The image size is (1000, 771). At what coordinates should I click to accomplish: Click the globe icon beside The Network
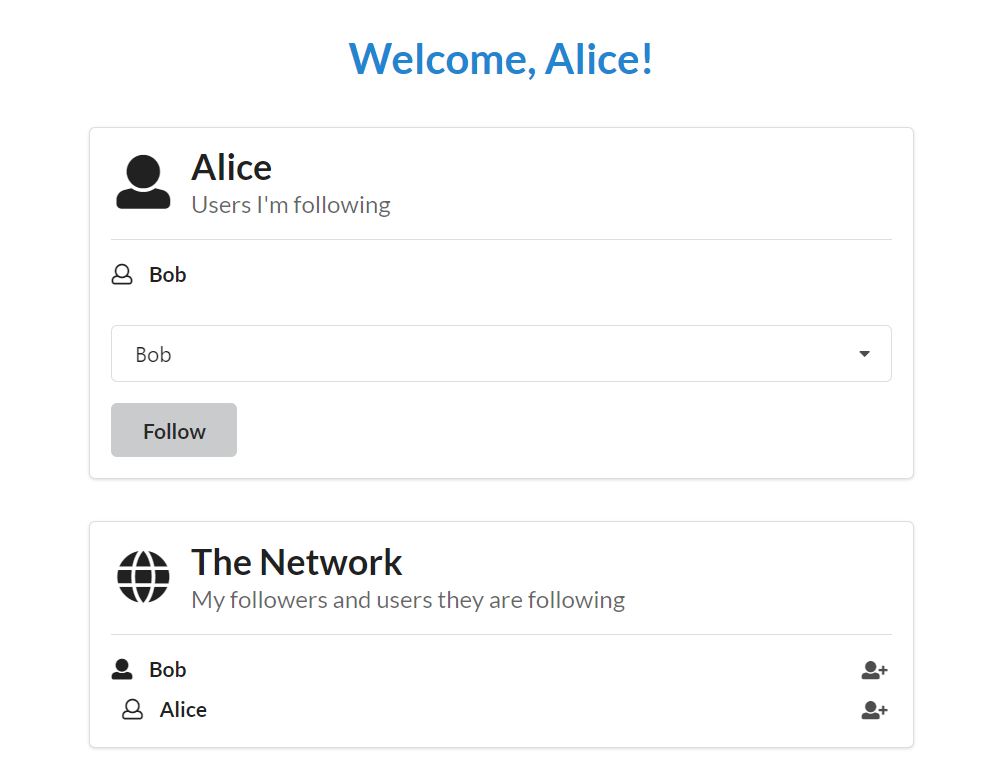(143, 577)
